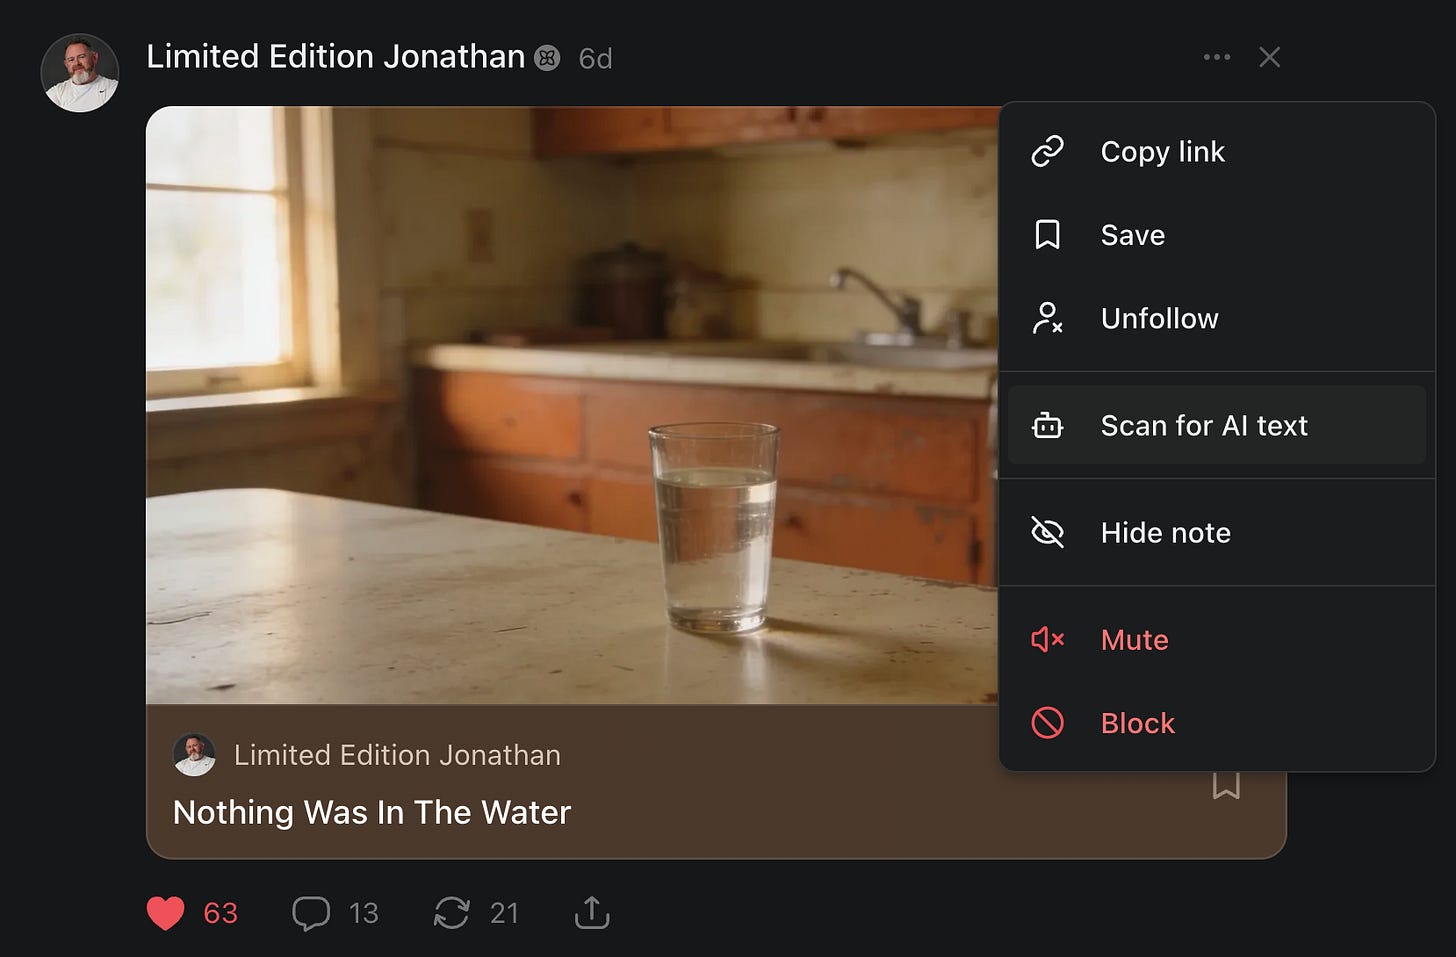
Task: Click the glass of water post image
Action: (x=572, y=405)
